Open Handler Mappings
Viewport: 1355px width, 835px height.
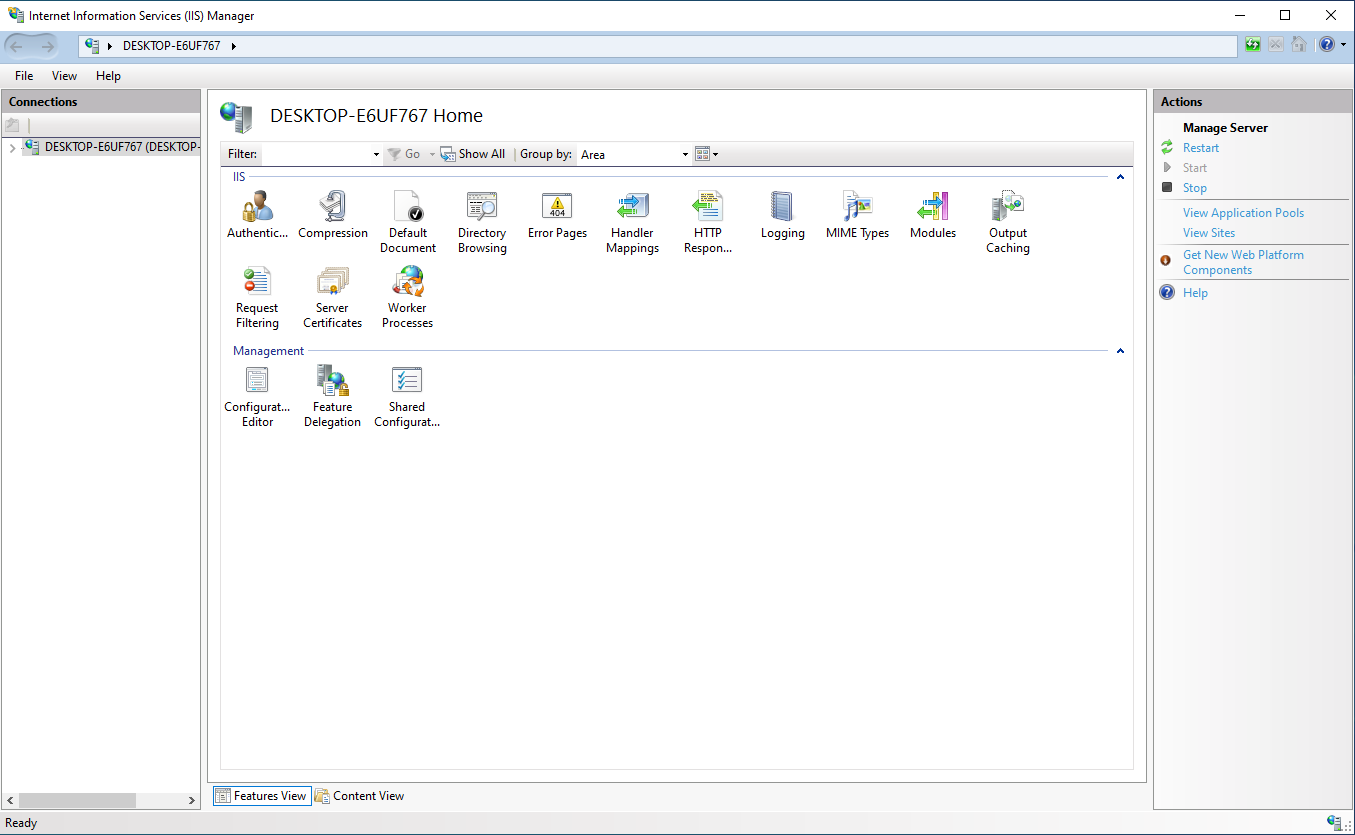[x=632, y=207]
